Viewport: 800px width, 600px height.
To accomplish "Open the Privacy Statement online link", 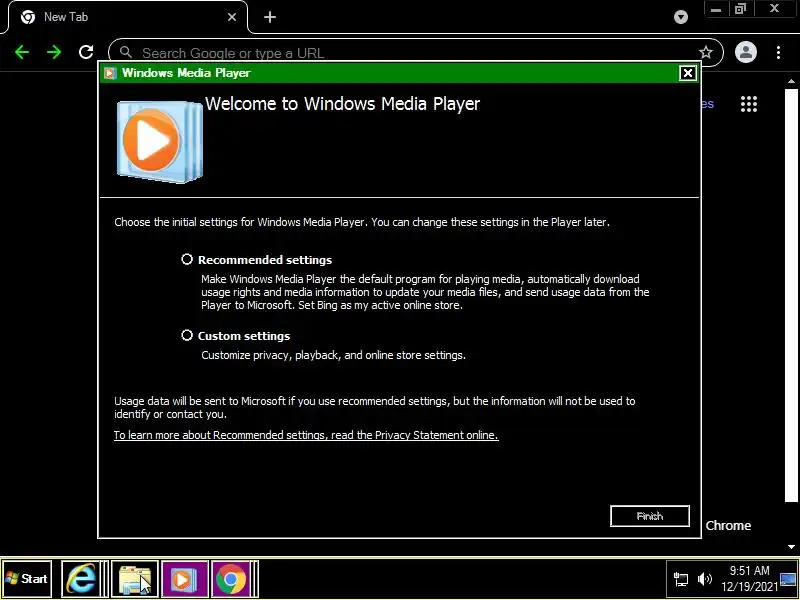I will (306, 435).
